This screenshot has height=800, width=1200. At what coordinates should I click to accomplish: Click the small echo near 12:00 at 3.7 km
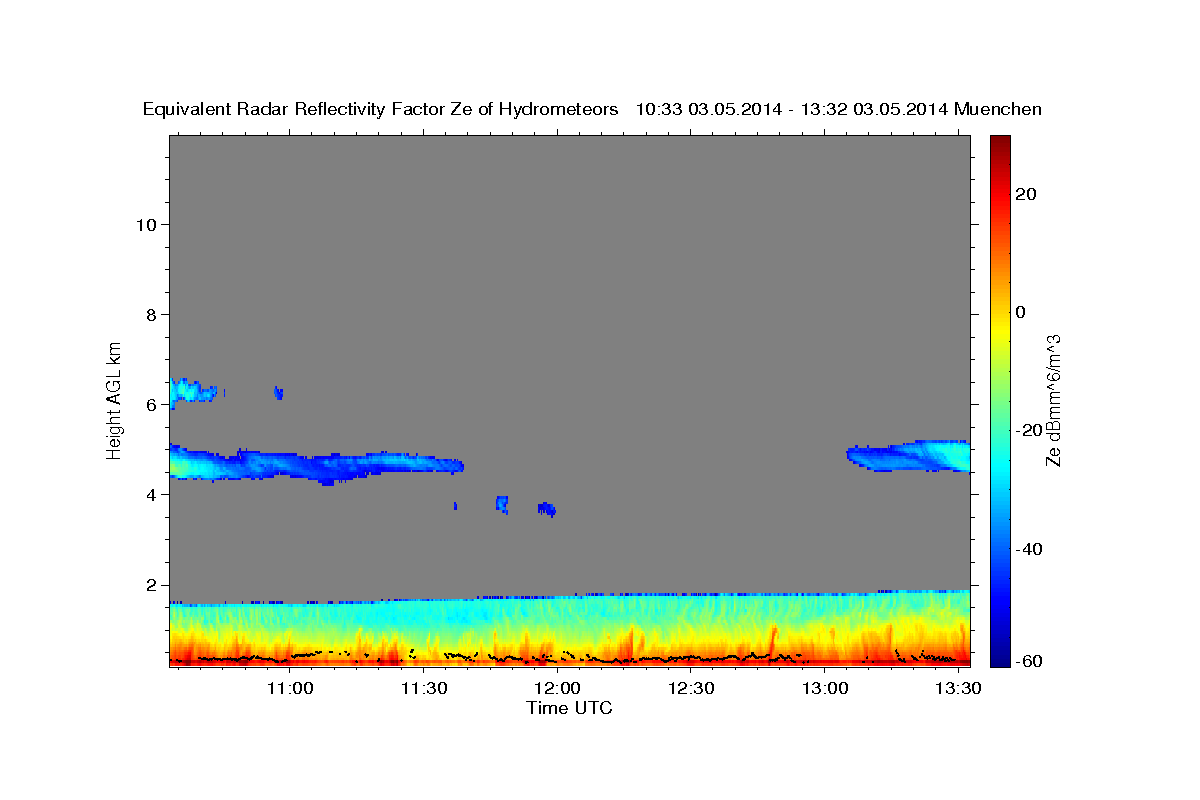click(547, 509)
